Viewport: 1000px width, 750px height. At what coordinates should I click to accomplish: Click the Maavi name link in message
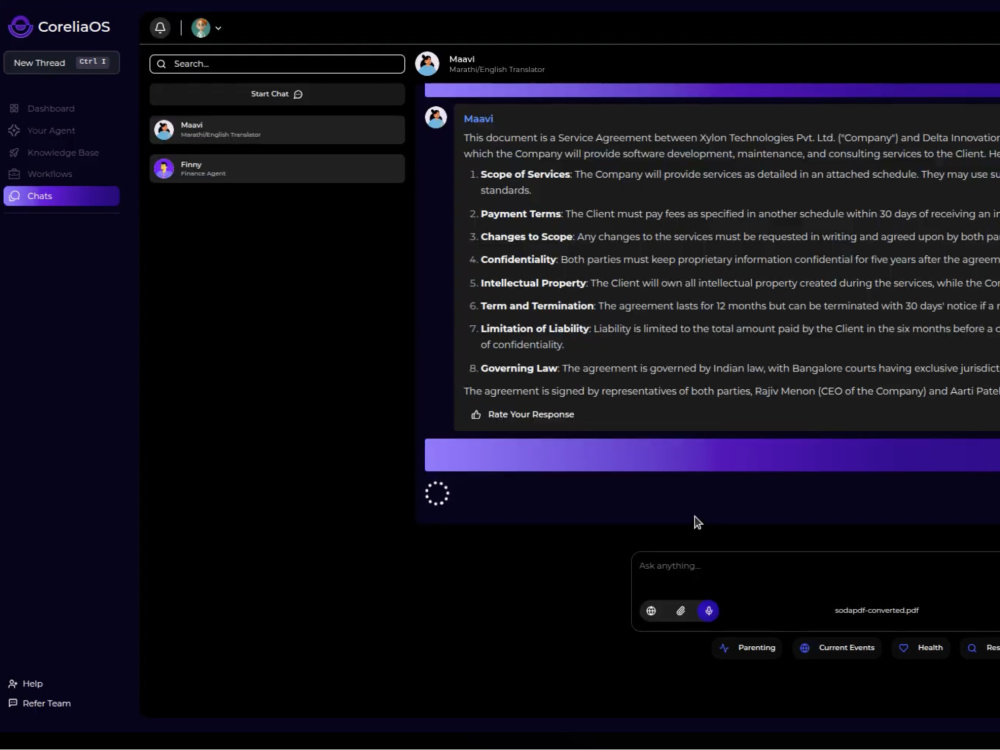478,119
